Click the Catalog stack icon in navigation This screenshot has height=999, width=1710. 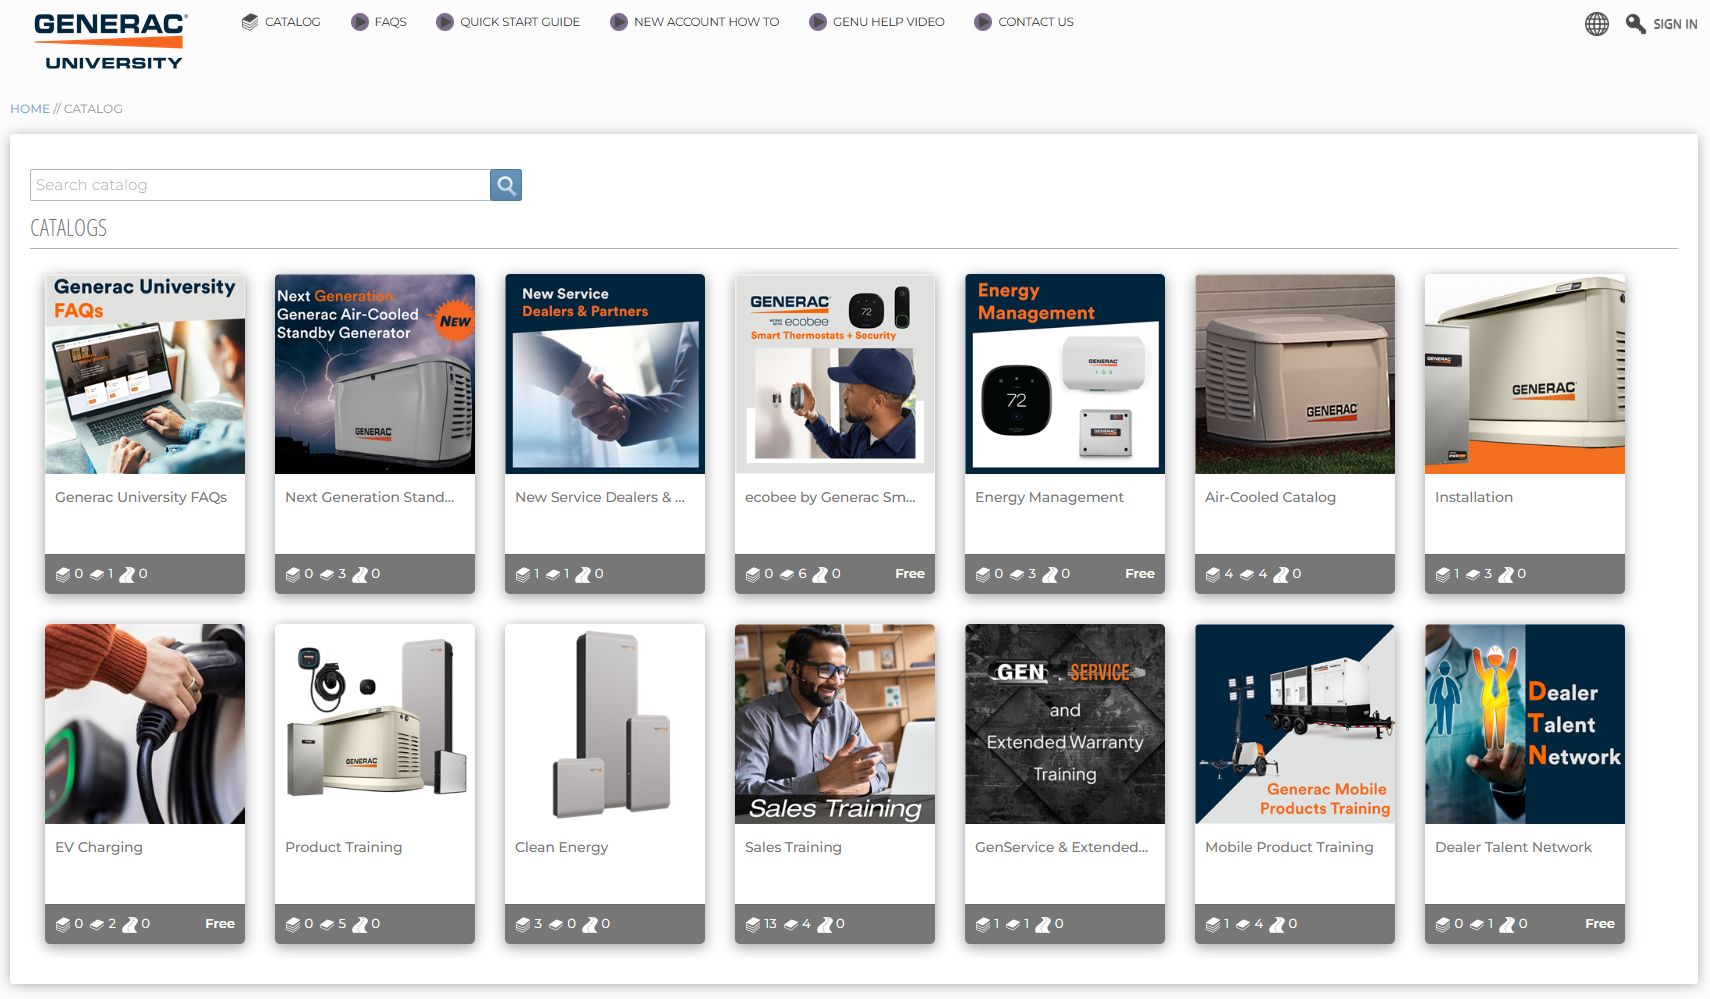click(x=250, y=22)
